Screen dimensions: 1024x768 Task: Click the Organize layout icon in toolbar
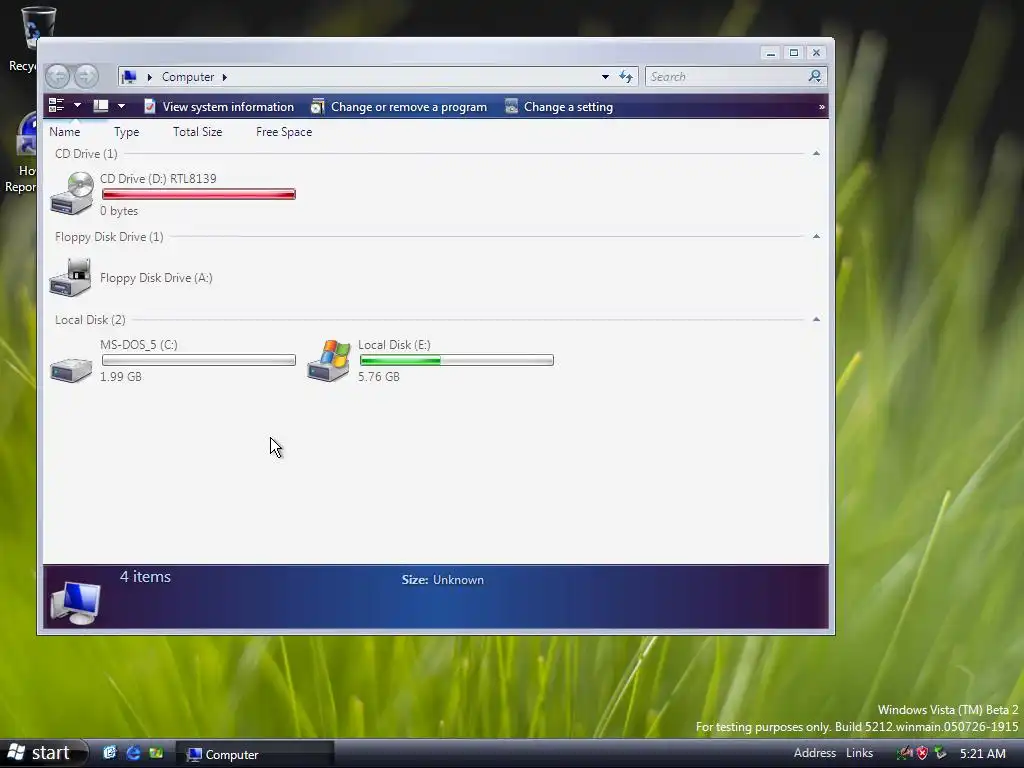pos(57,105)
